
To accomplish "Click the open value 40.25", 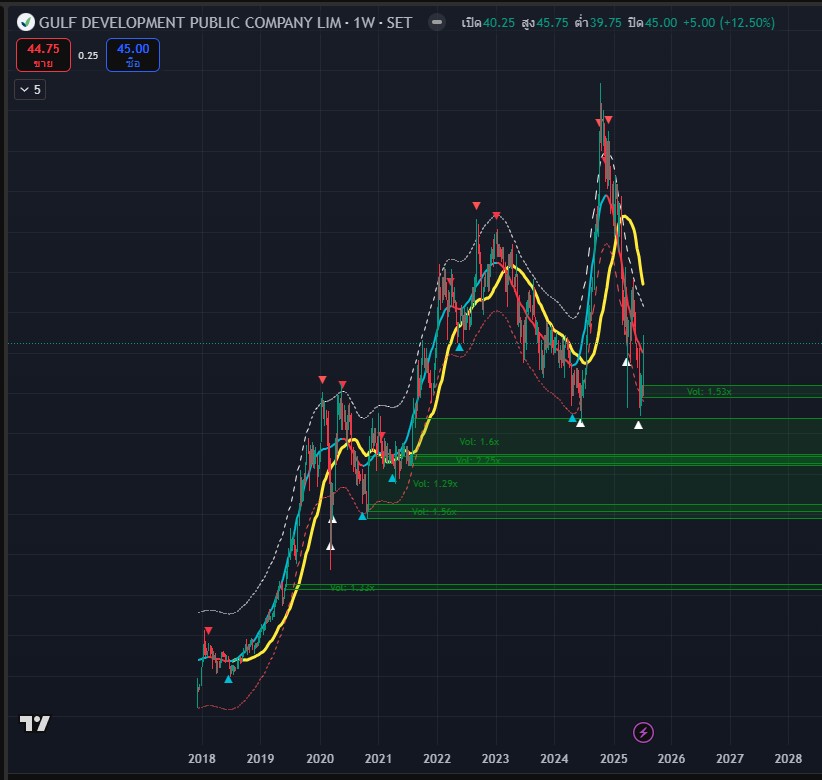I will point(499,23).
